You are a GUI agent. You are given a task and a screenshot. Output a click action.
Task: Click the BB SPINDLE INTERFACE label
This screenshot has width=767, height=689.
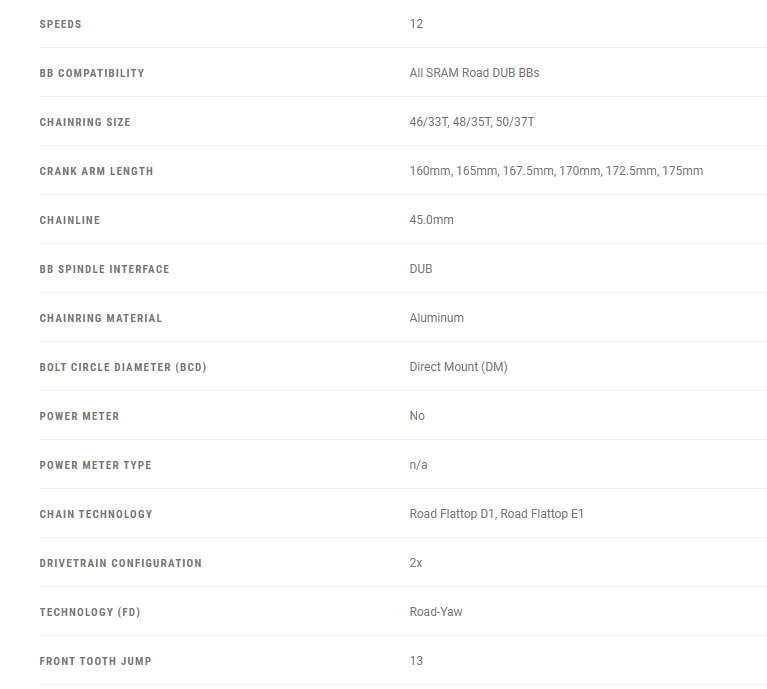[105, 269]
